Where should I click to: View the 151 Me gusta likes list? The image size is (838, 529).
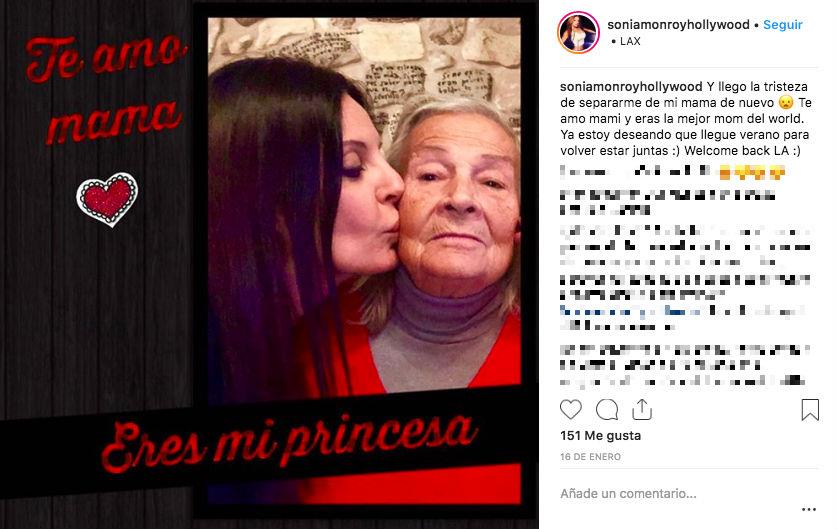[600, 435]
